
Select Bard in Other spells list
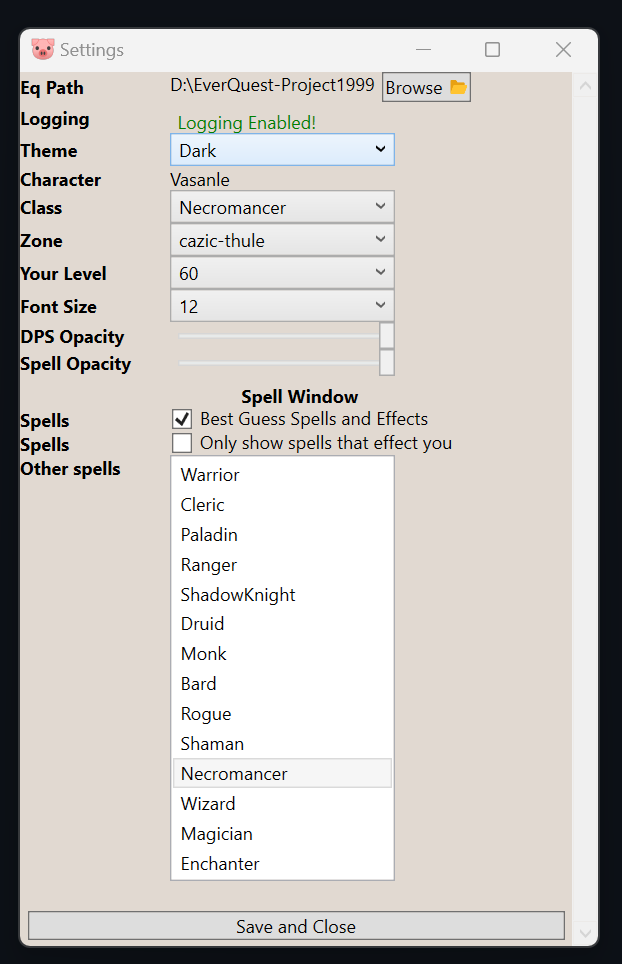[x=282, y=684]
